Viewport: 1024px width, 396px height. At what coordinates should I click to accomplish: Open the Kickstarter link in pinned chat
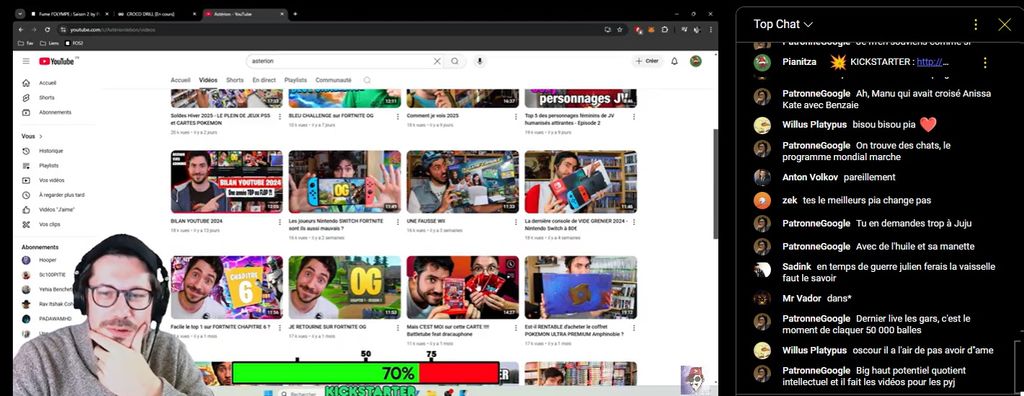[932, 62]
